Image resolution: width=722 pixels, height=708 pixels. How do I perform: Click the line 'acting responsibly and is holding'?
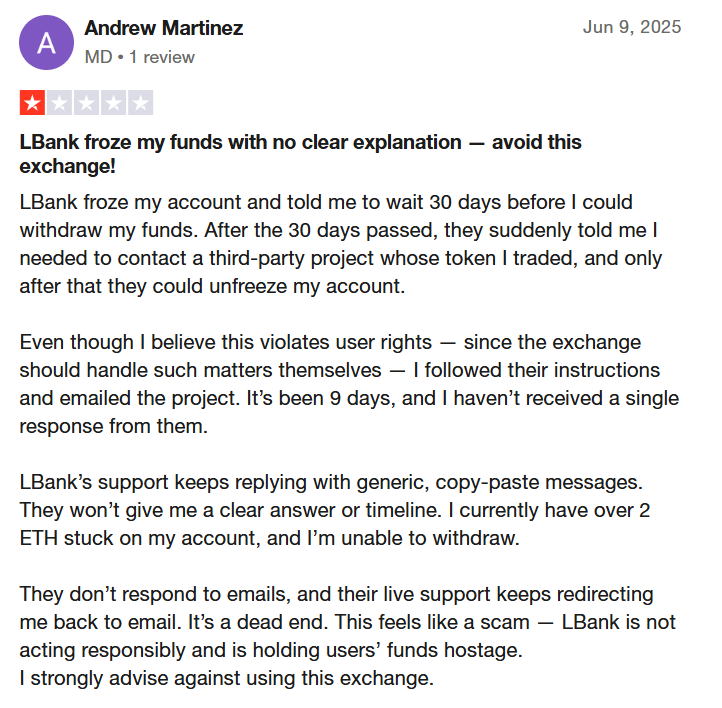(271, 650)
